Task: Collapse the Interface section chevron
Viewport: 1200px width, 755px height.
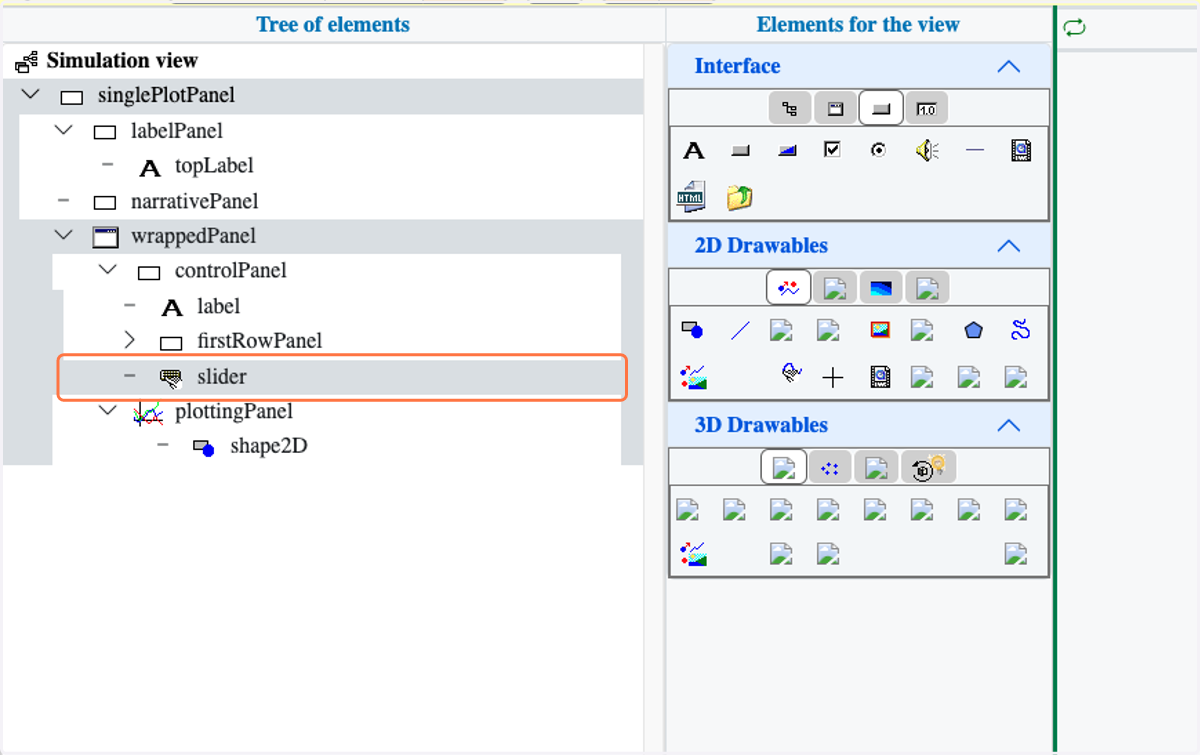Action: pos(1008,67)
